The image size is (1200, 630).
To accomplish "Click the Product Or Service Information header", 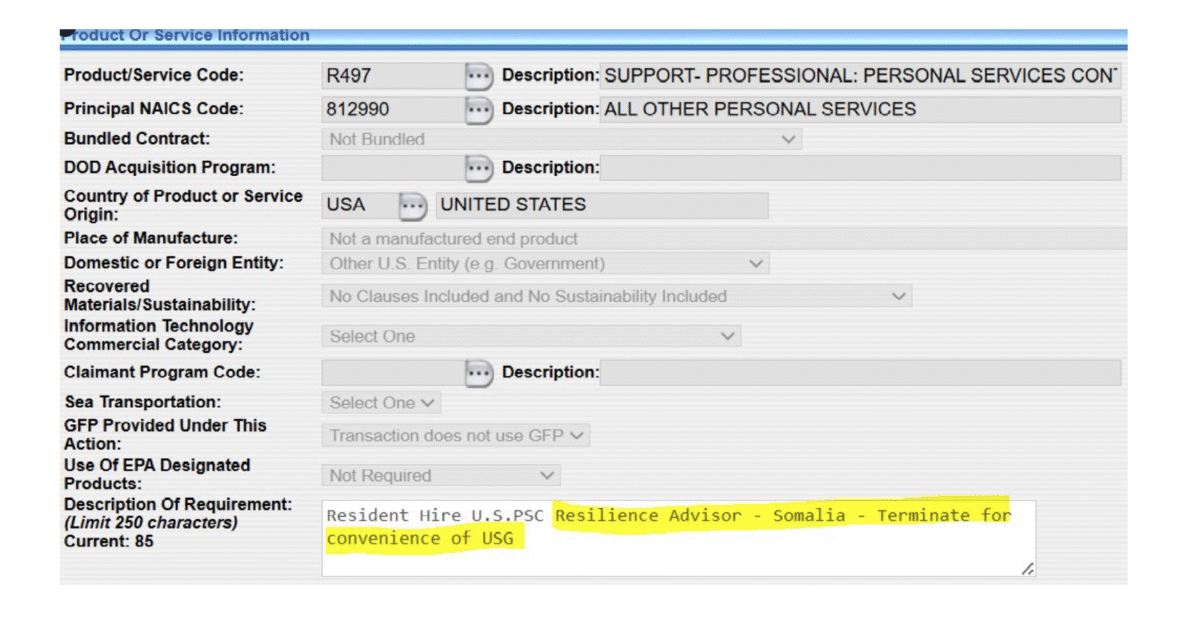I will tap(186, 36).
